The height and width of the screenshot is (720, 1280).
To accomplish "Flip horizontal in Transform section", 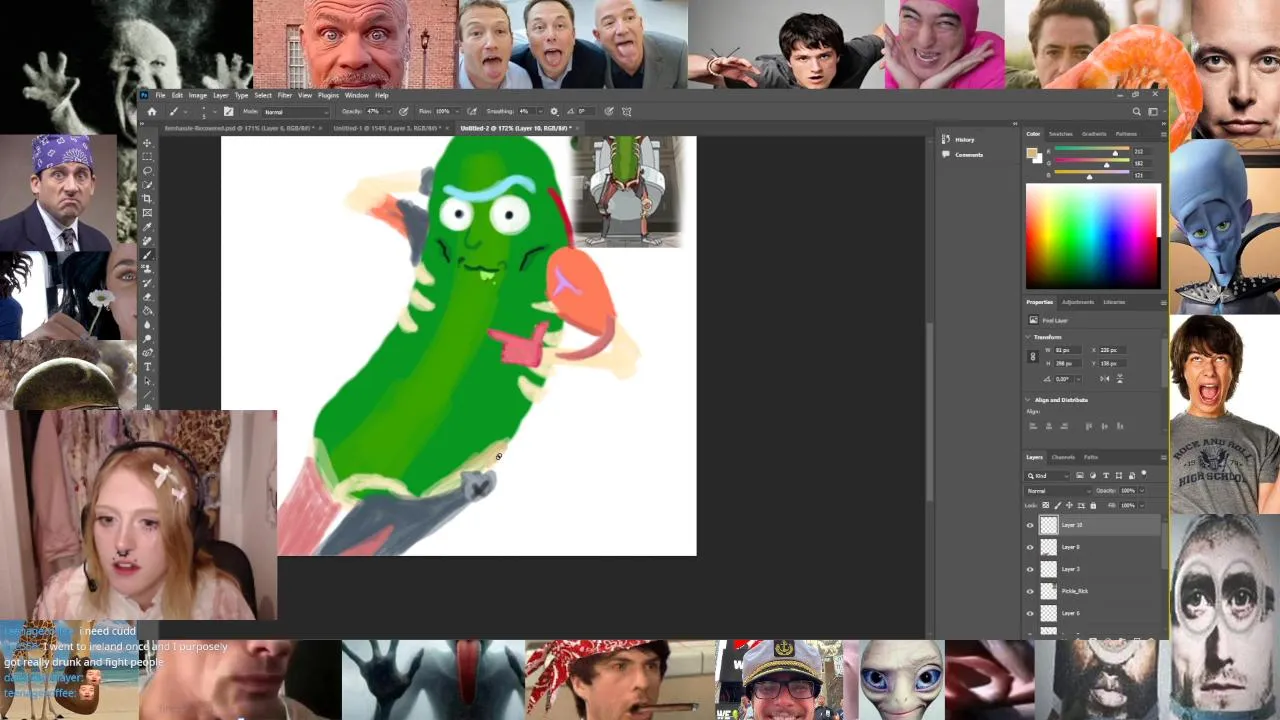I will tap(1105, 379).
